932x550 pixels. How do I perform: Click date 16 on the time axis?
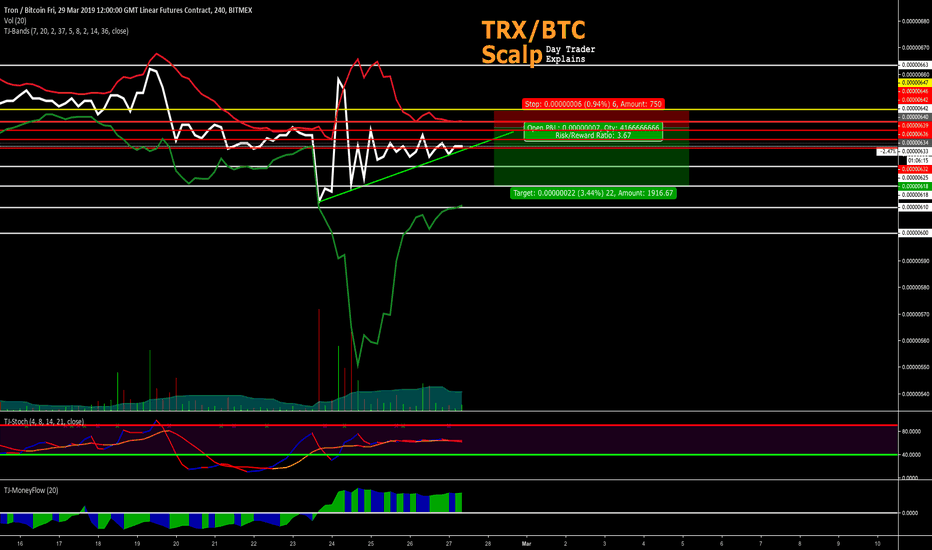20,543
